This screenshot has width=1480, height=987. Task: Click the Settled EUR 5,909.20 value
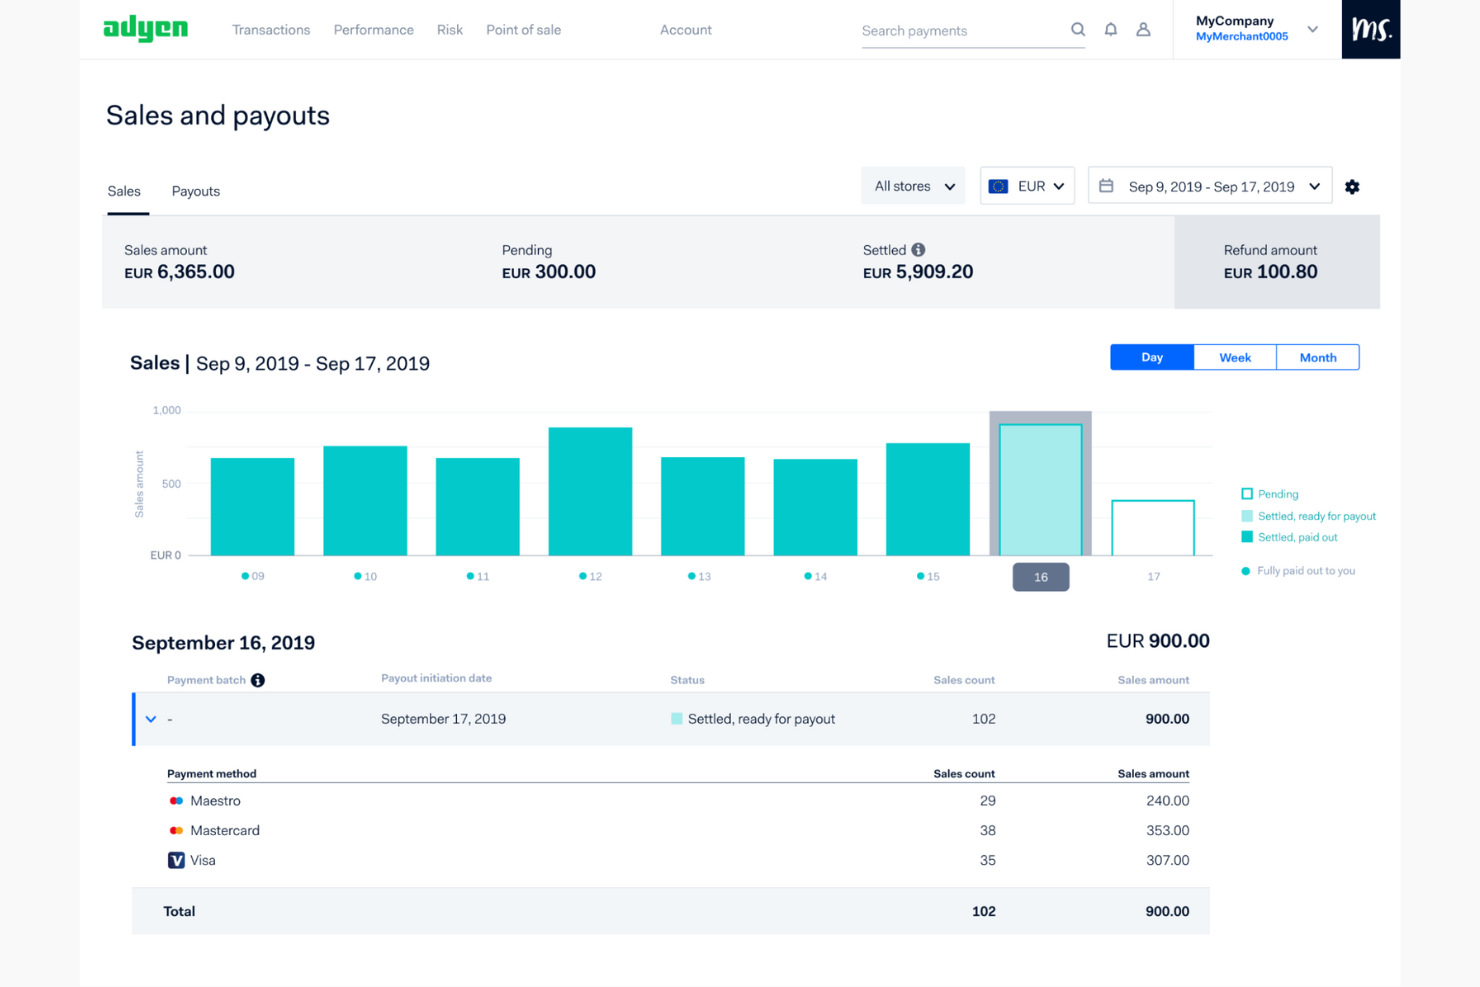pos(918,272)
